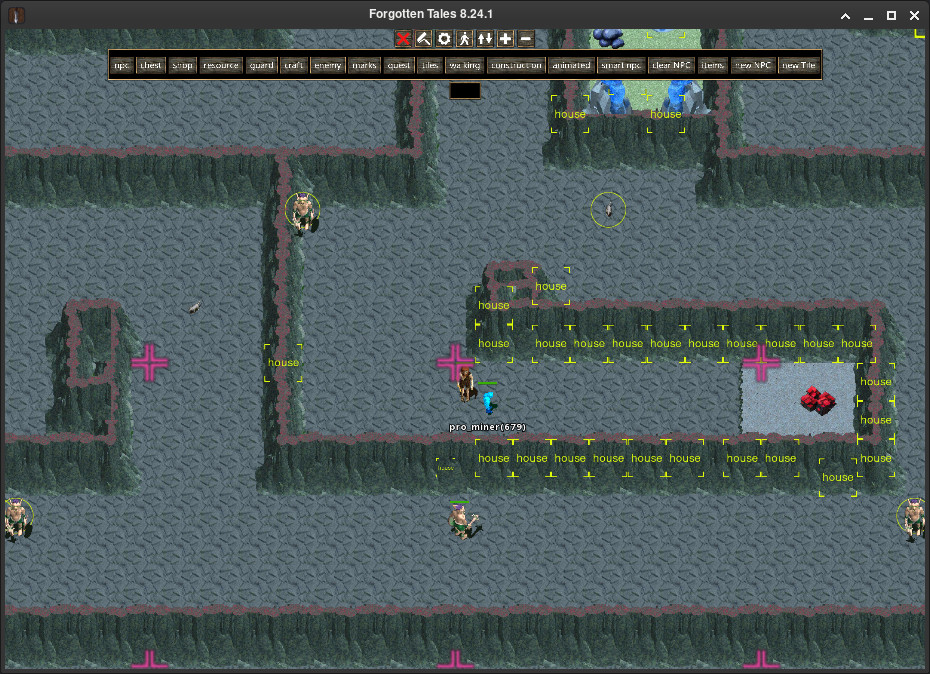The image size is (930, 674).
Task: Toggle the walking layer button
Action: point(464,66)
